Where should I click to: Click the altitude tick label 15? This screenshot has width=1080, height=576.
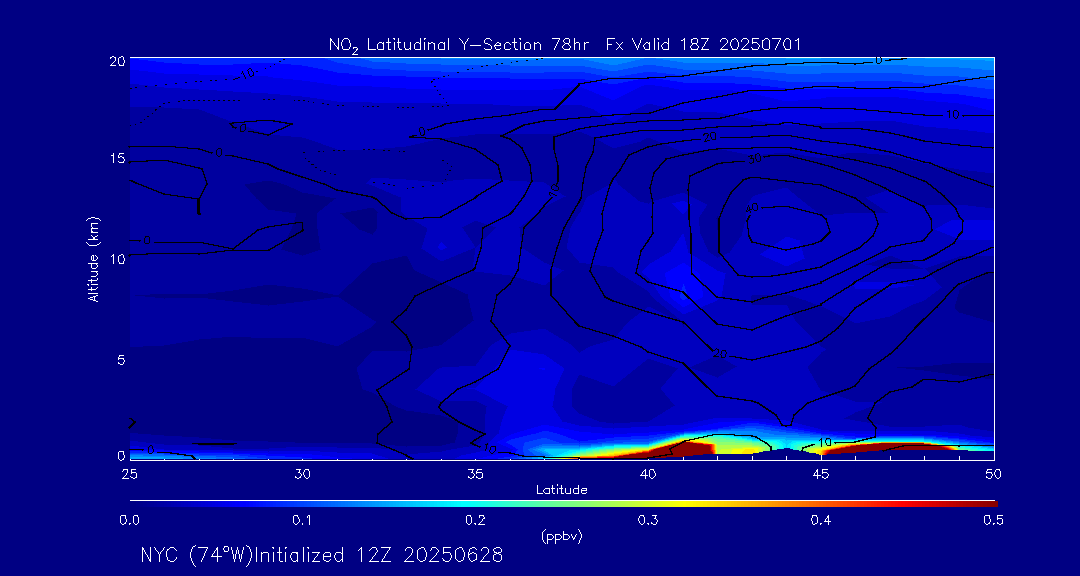pos(116,158)
